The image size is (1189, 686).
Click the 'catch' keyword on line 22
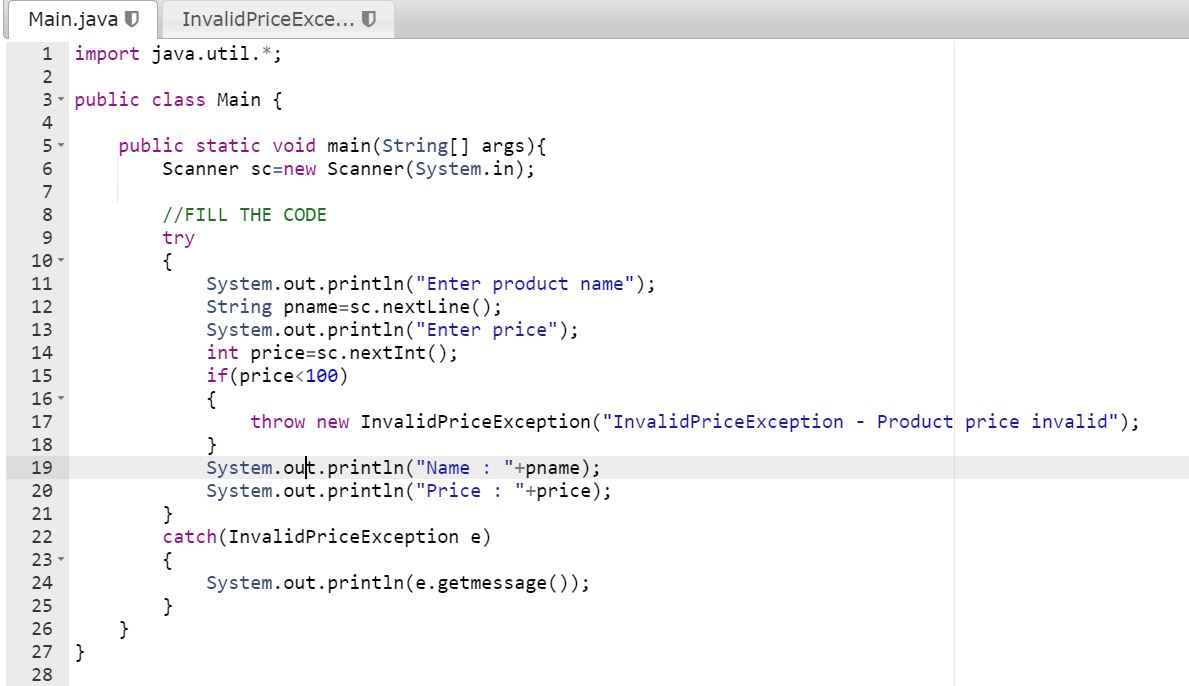pyautogui.click(x=190, y=537)
